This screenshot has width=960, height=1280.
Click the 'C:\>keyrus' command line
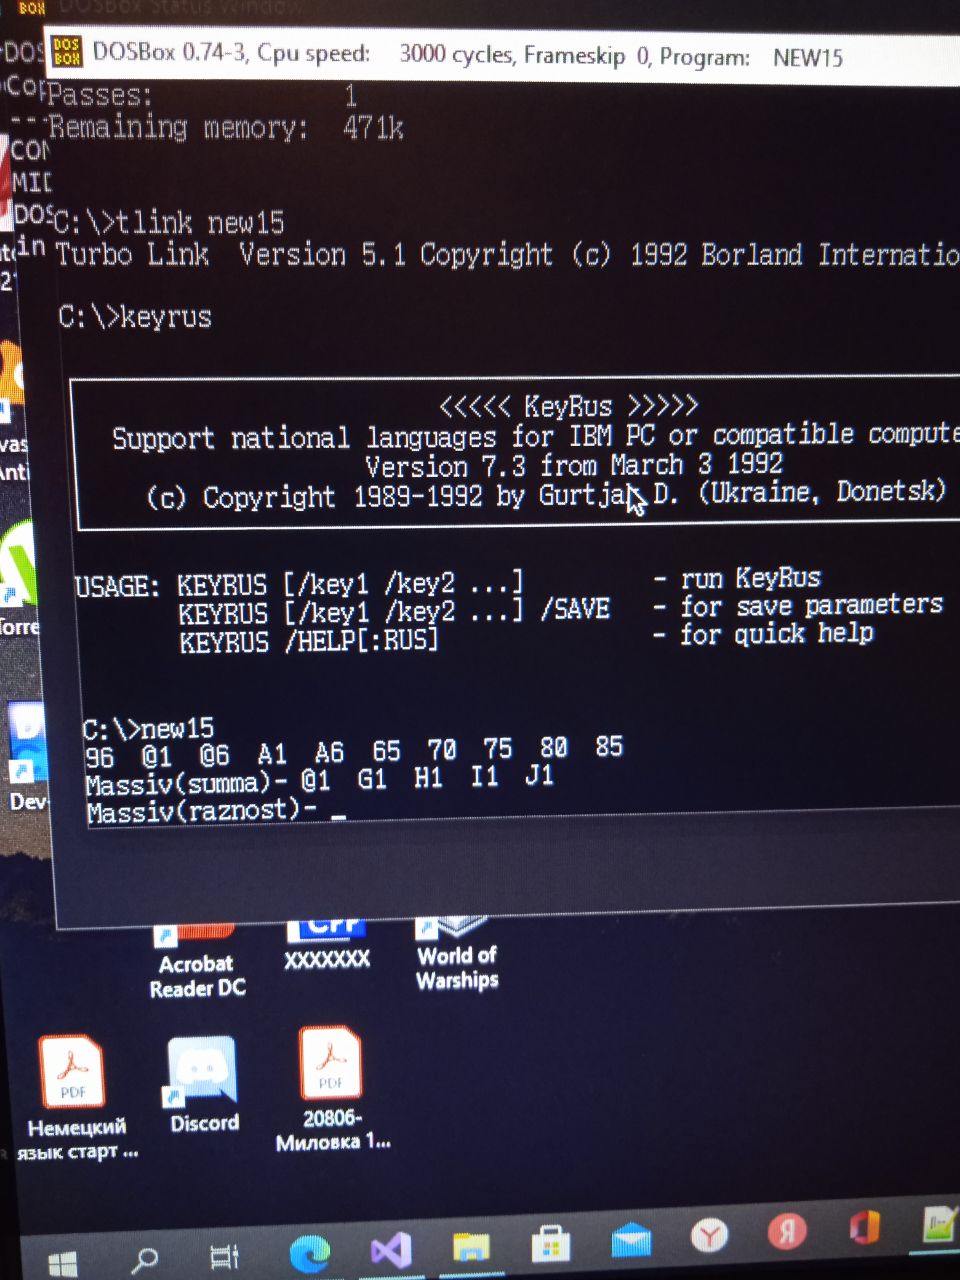pyautogui.click(x=135, y=317)
